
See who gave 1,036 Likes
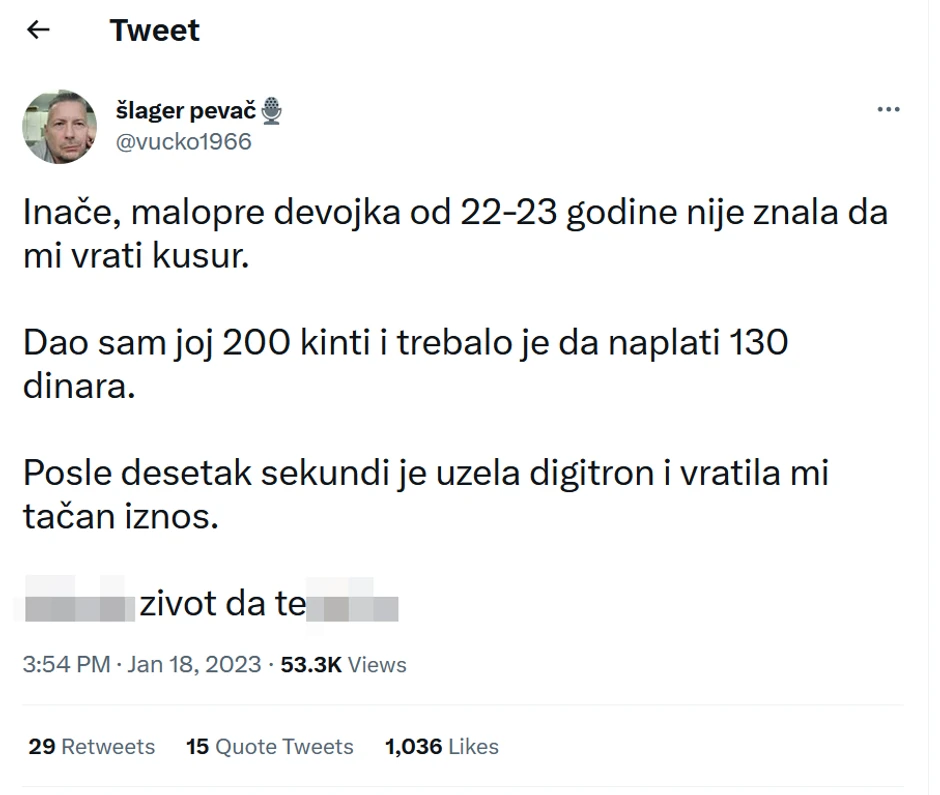click(441, 745)
